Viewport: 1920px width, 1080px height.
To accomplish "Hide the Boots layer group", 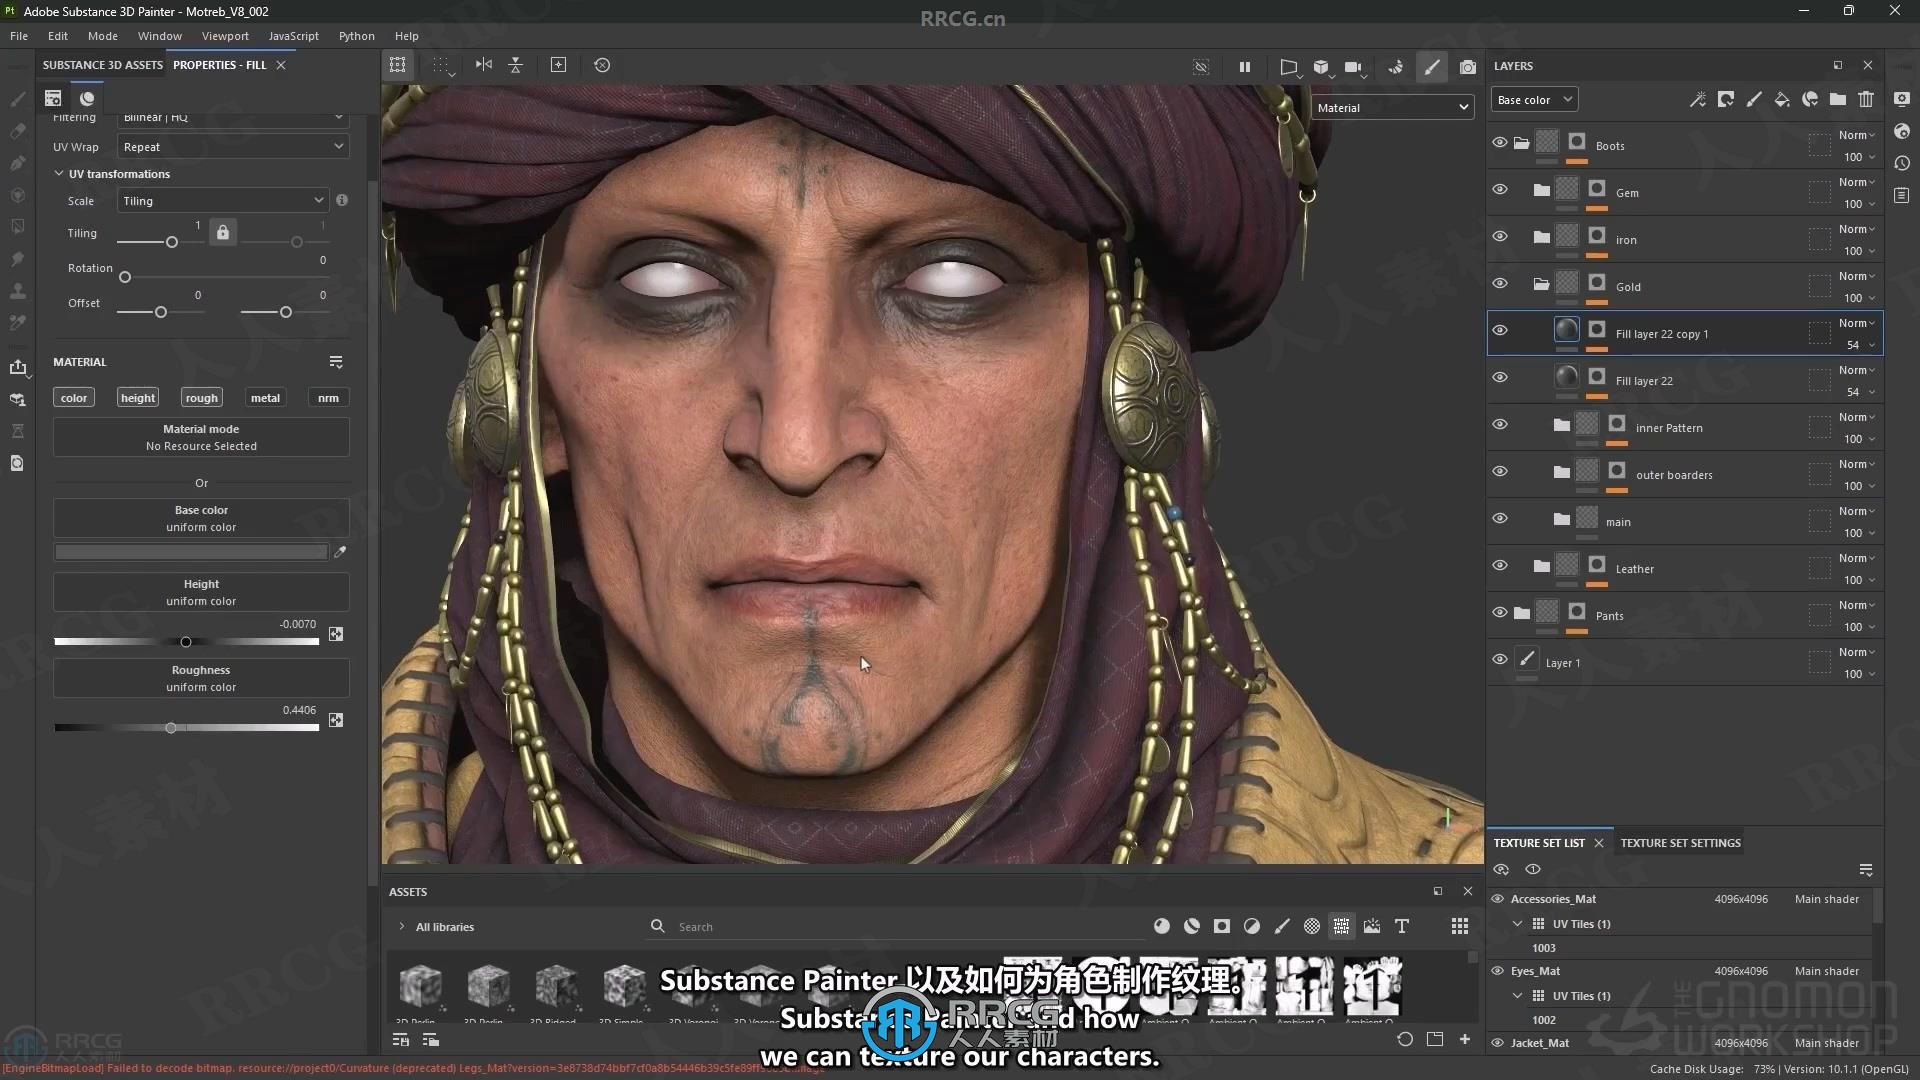I will point(1500,143).
